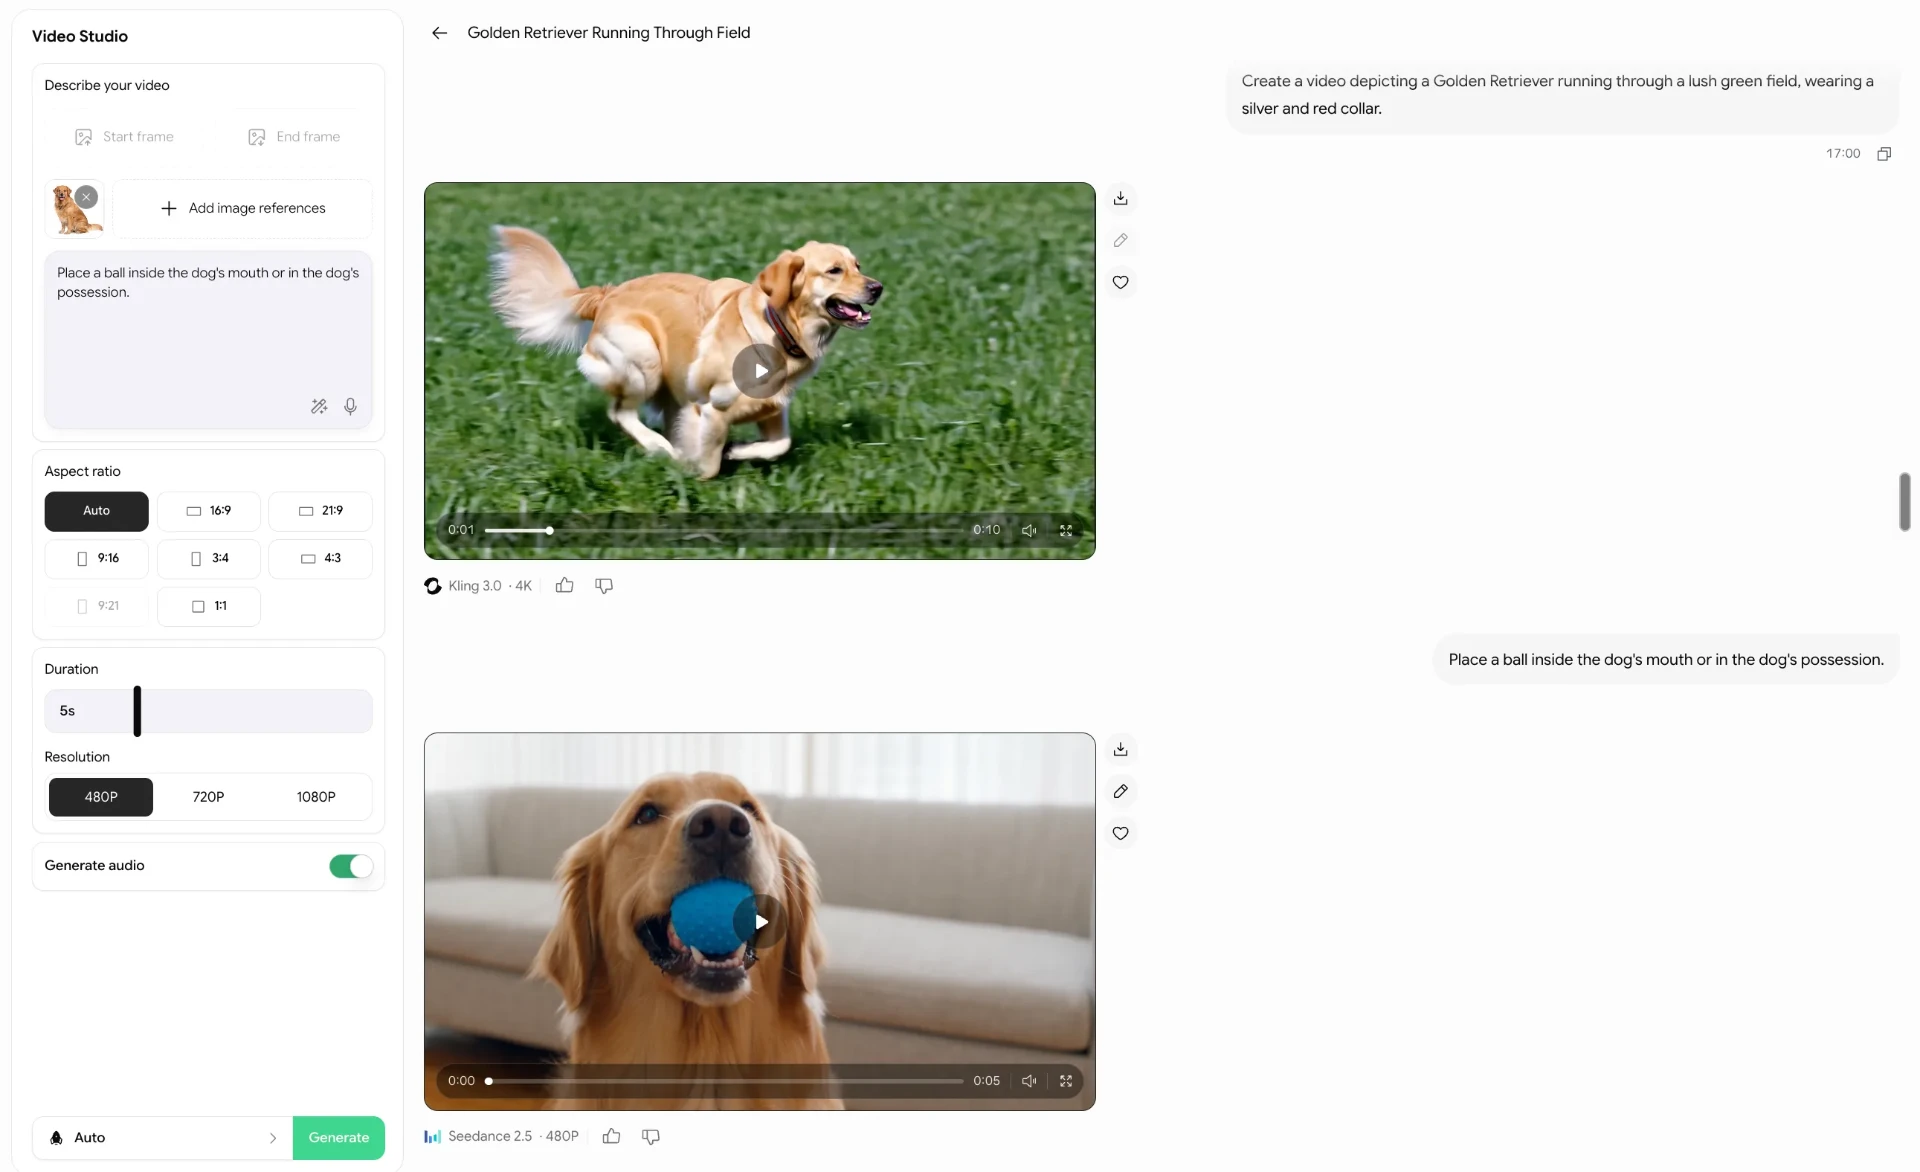Viewport: 1920px width, 1172px height.
Task: Click the green Generate button
Action: [339, 1138]
